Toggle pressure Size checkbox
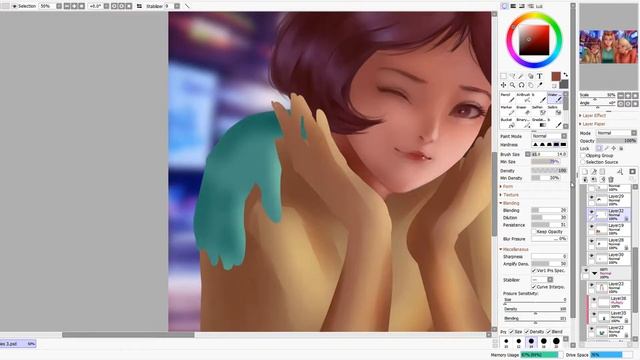 pos(511,332)
